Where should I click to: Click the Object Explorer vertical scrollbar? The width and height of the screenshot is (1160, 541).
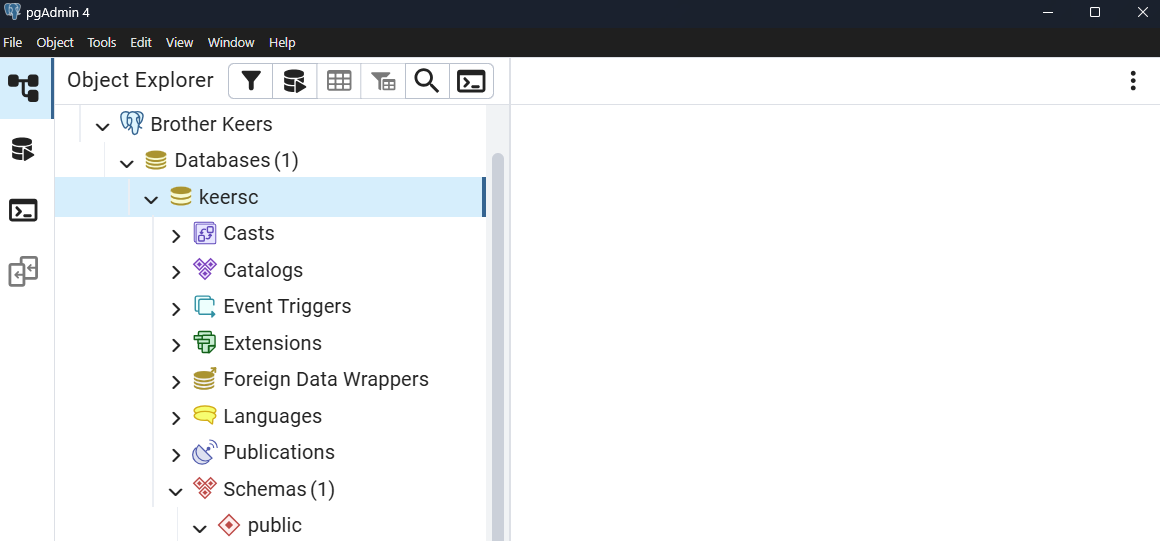tap(498, 346)
